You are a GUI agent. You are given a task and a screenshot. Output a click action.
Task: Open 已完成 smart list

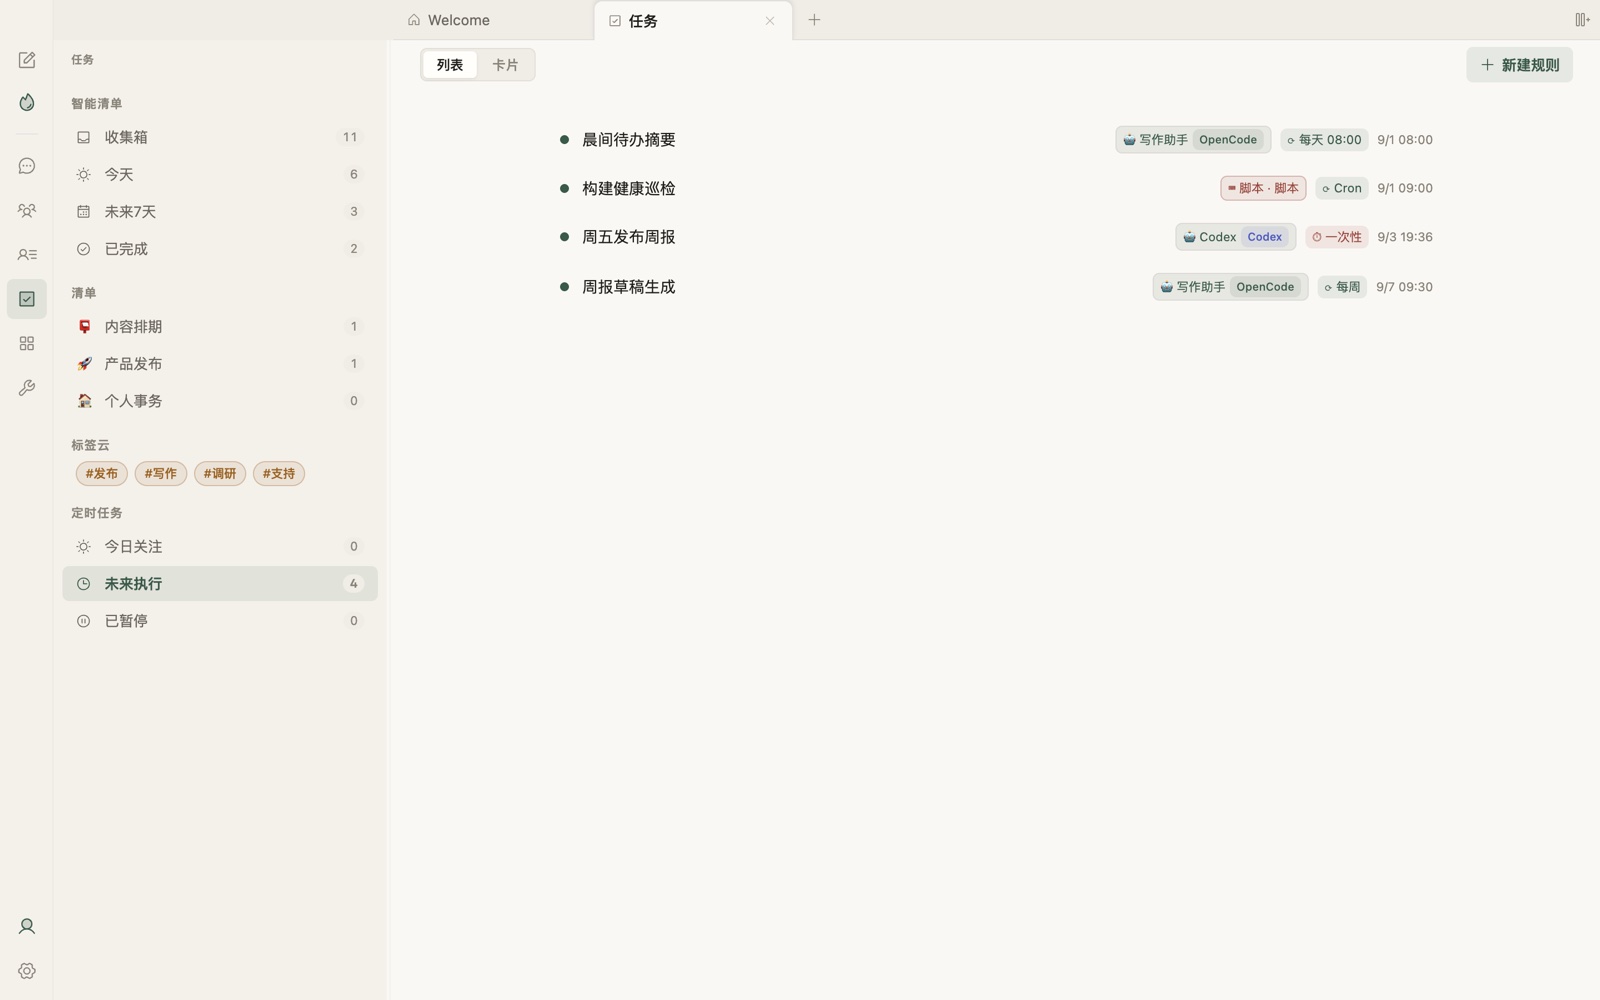click(x=220, y=249)
